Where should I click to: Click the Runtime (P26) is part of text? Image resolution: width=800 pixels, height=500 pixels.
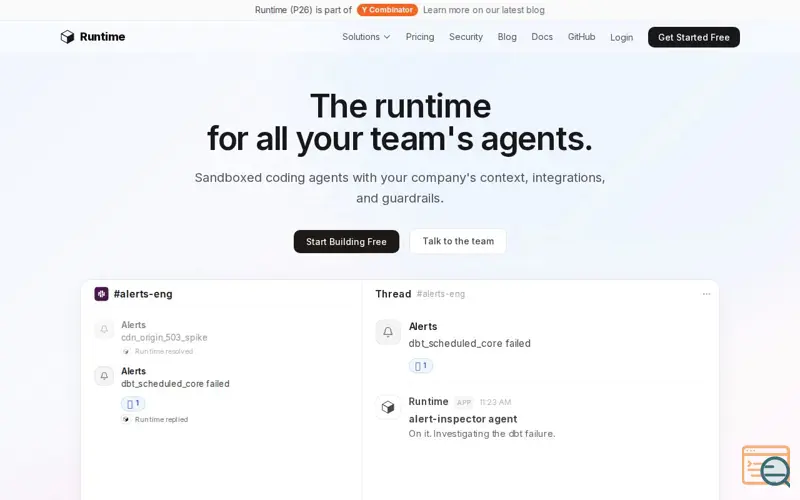(303, 10)
